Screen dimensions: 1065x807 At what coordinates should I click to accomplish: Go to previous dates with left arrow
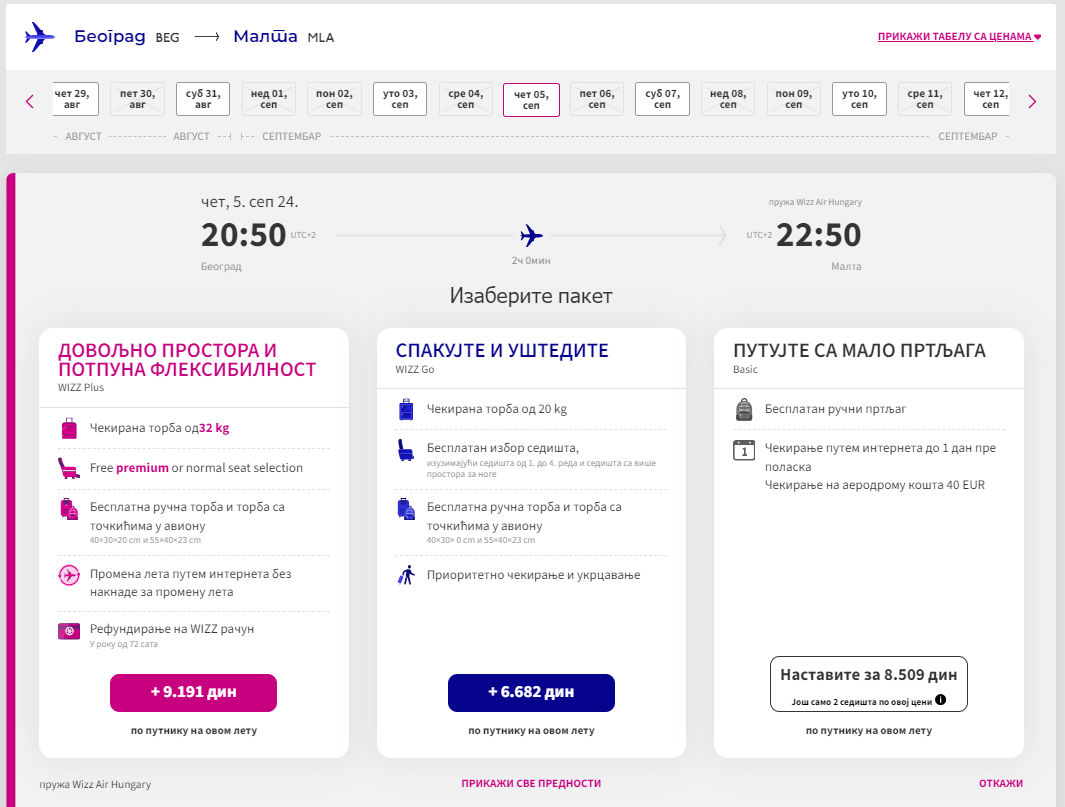pyautogui.click(x=30, y=102)
